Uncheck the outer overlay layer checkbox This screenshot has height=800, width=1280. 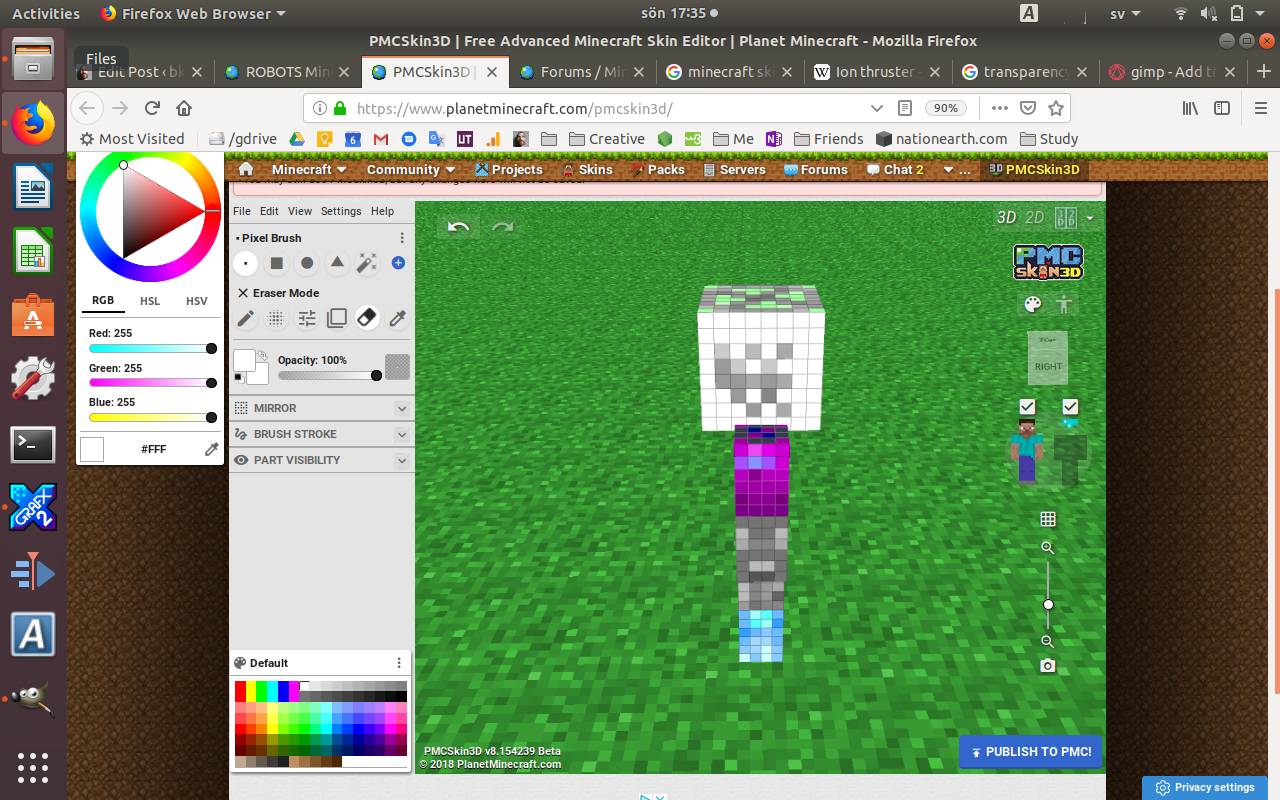tap(1070, 407)
